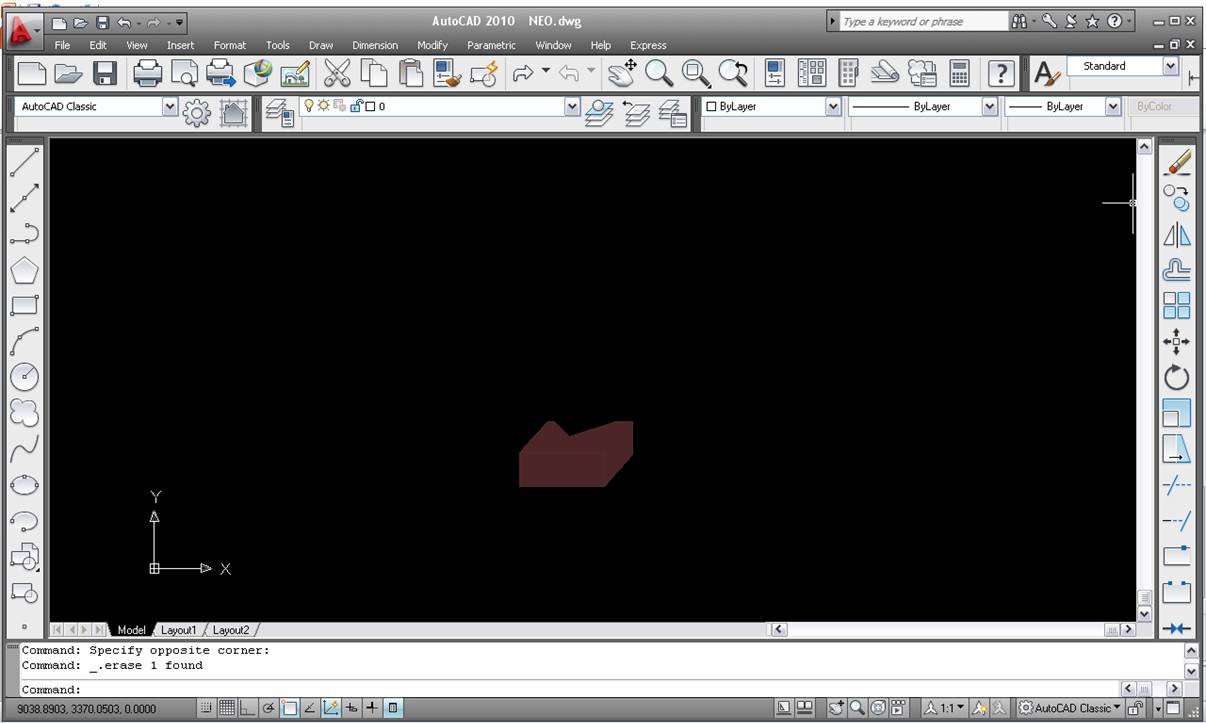The height and width of the screenshot is (723, 1206).
Task: Select the Line draw tool
Action: 24,162
